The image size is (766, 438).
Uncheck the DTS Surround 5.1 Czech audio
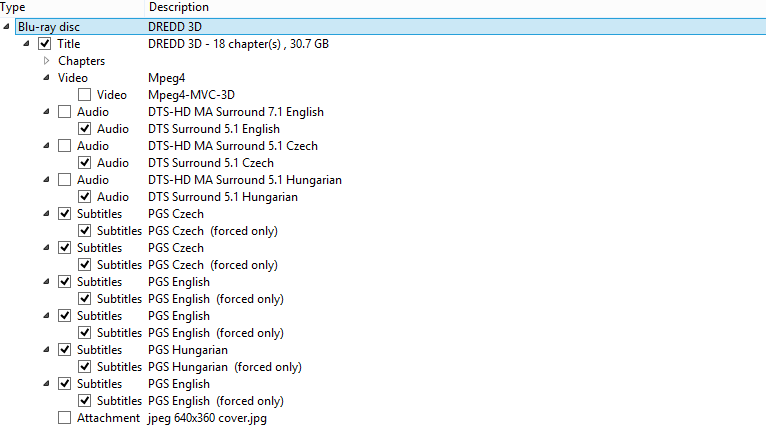84,163
